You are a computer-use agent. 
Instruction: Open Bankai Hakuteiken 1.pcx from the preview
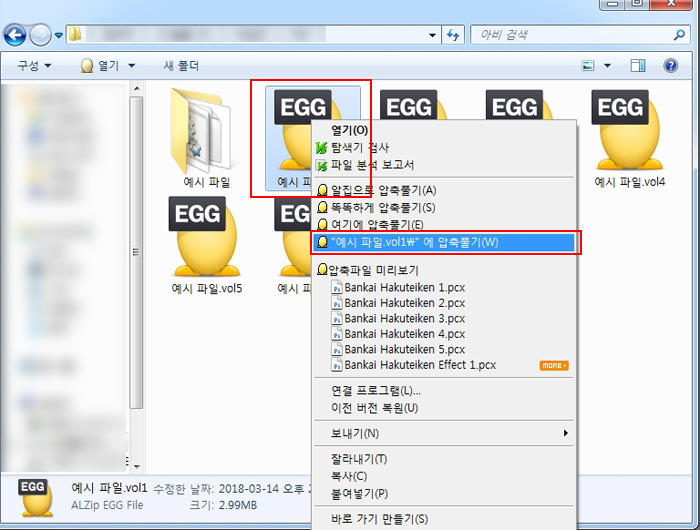398,288
